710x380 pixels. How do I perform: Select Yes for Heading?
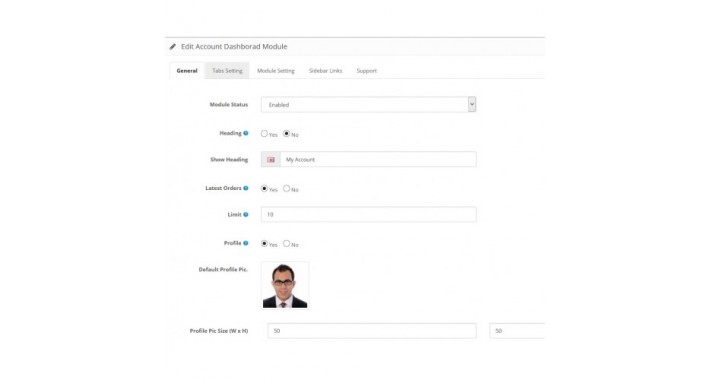point(264,134)
